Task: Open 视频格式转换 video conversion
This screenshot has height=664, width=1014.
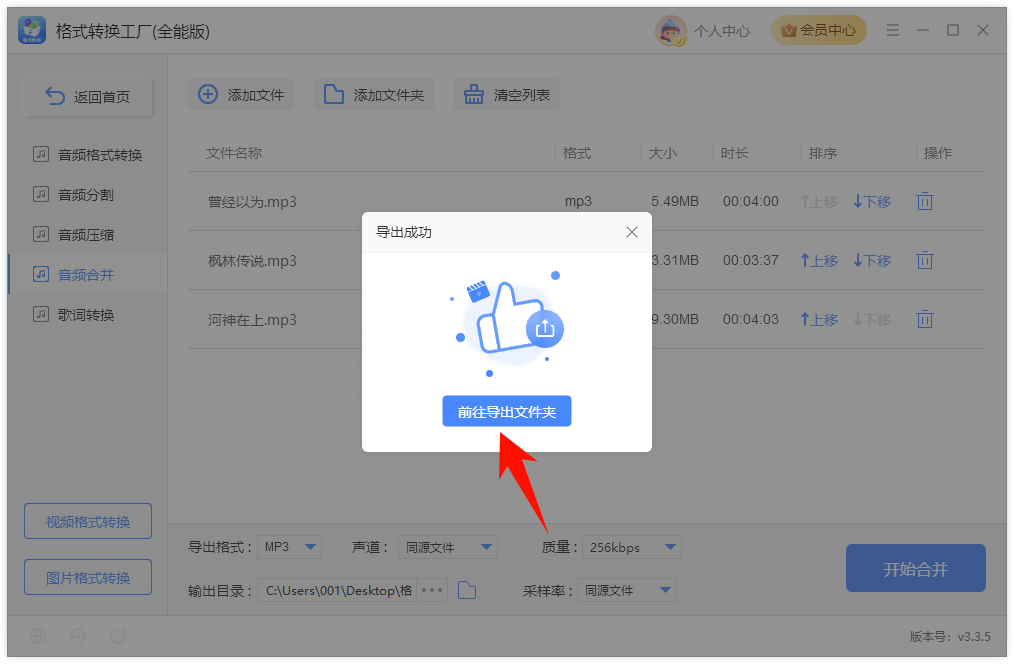Action: [88, 521]
